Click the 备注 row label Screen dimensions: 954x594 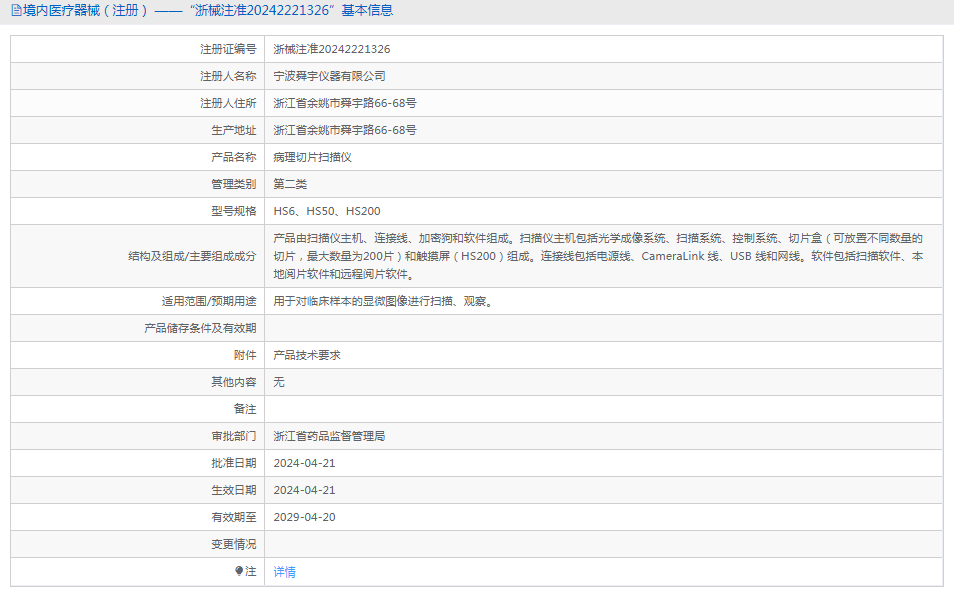pyautogui.click(x=245, y=409)
